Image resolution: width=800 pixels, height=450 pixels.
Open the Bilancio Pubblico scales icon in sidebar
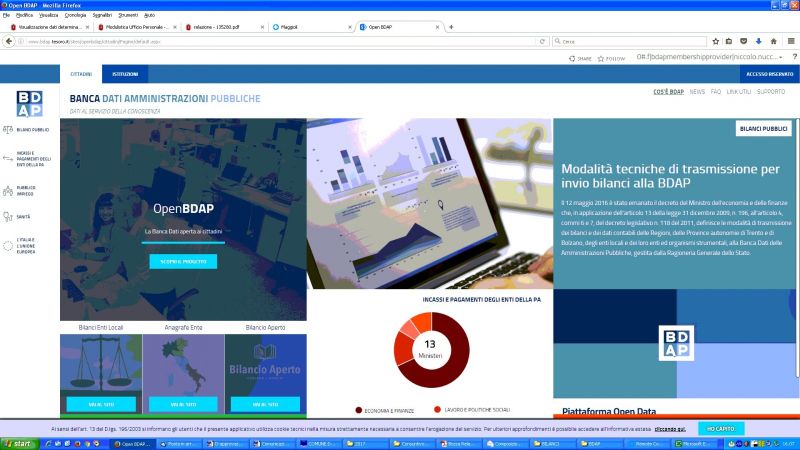tap(8, 130)
